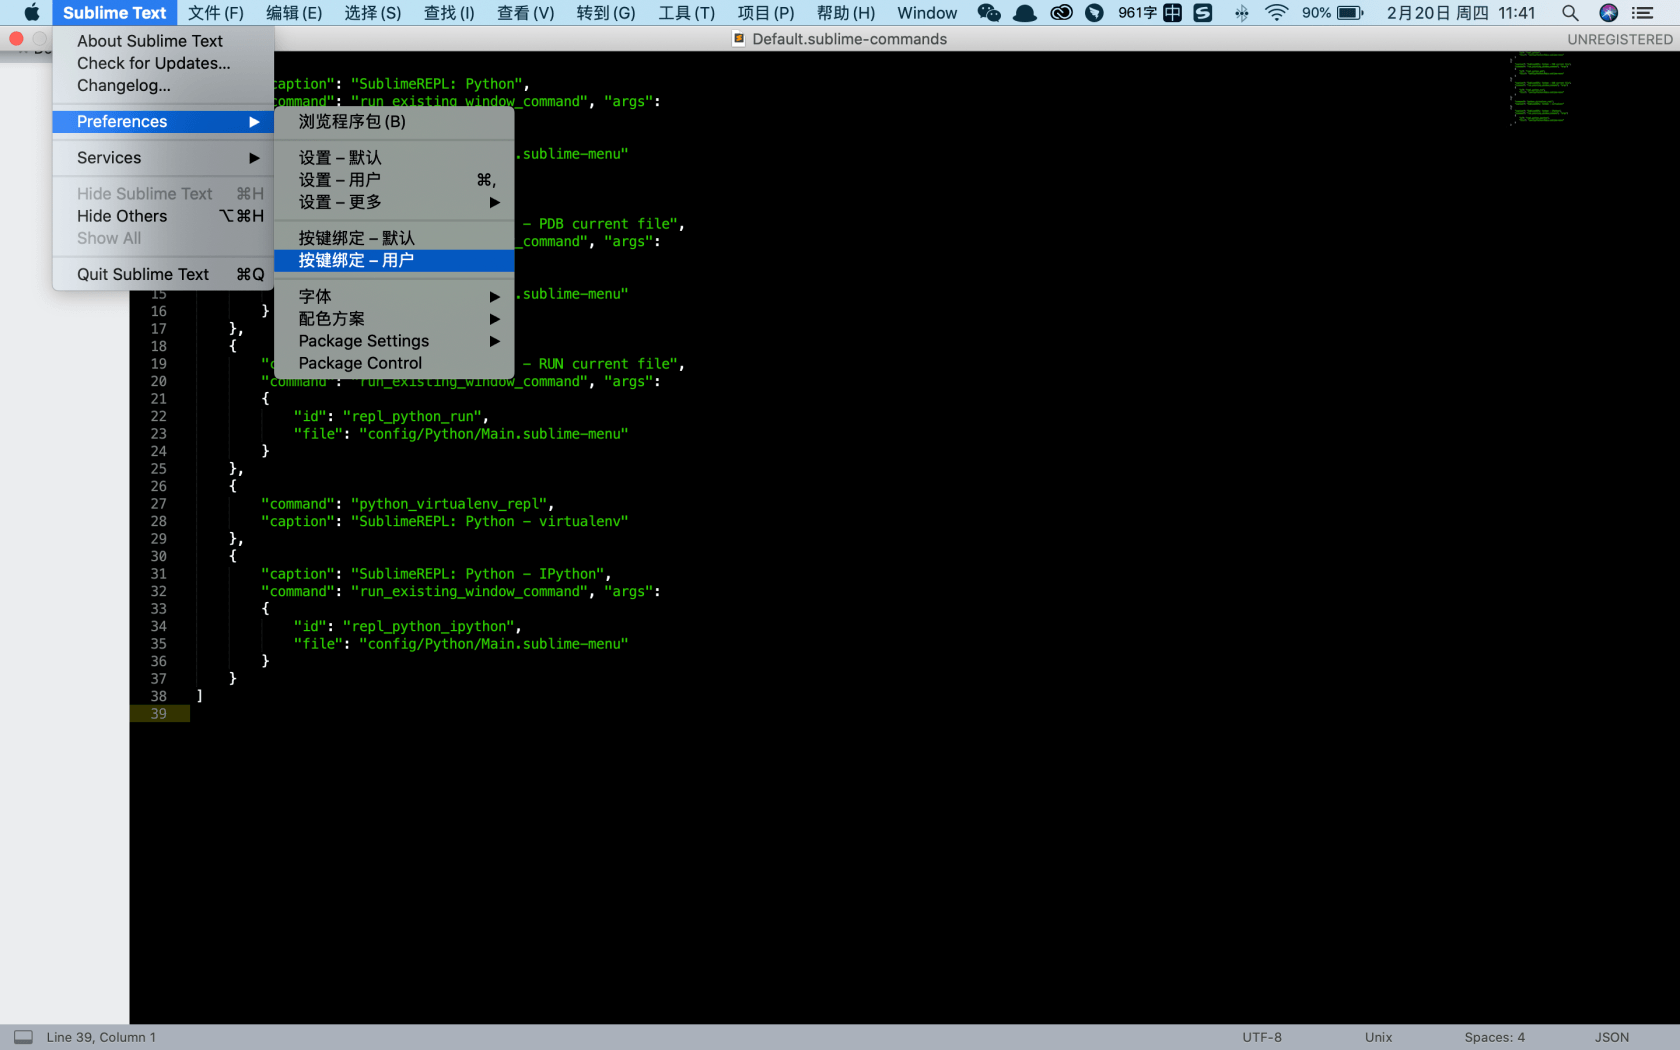Open UTF-8 encoding selector
This screenshot has width=1680, height=1050.
coord(1262,1037)
